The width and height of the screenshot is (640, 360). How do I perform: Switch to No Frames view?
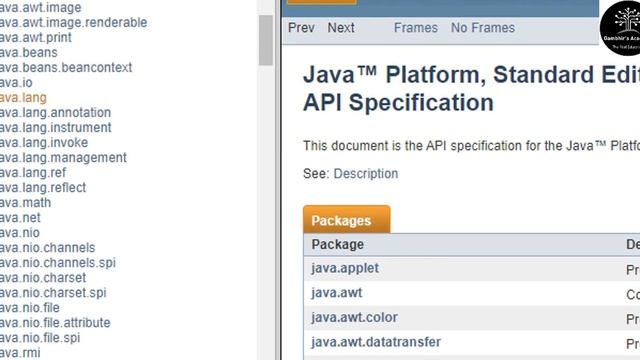coord(482,28)
